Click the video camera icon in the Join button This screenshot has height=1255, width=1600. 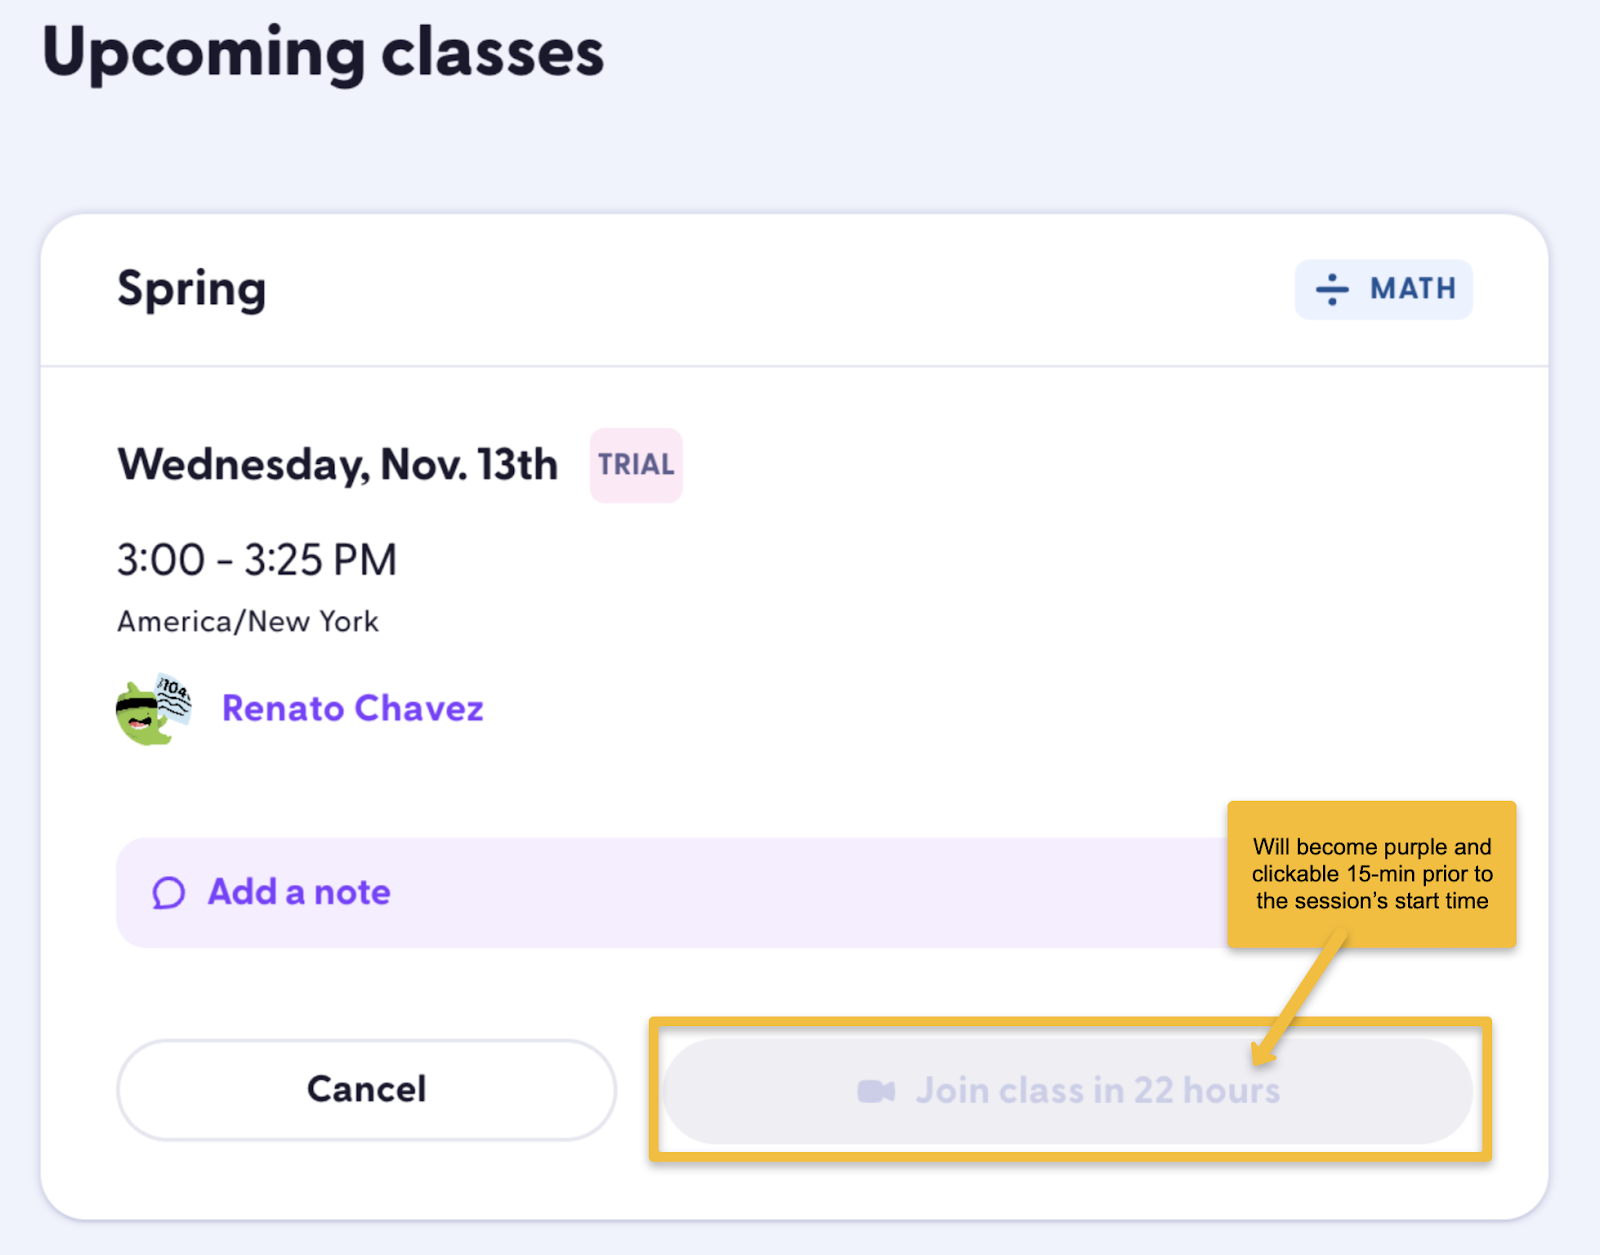[x=878, y=1090]
